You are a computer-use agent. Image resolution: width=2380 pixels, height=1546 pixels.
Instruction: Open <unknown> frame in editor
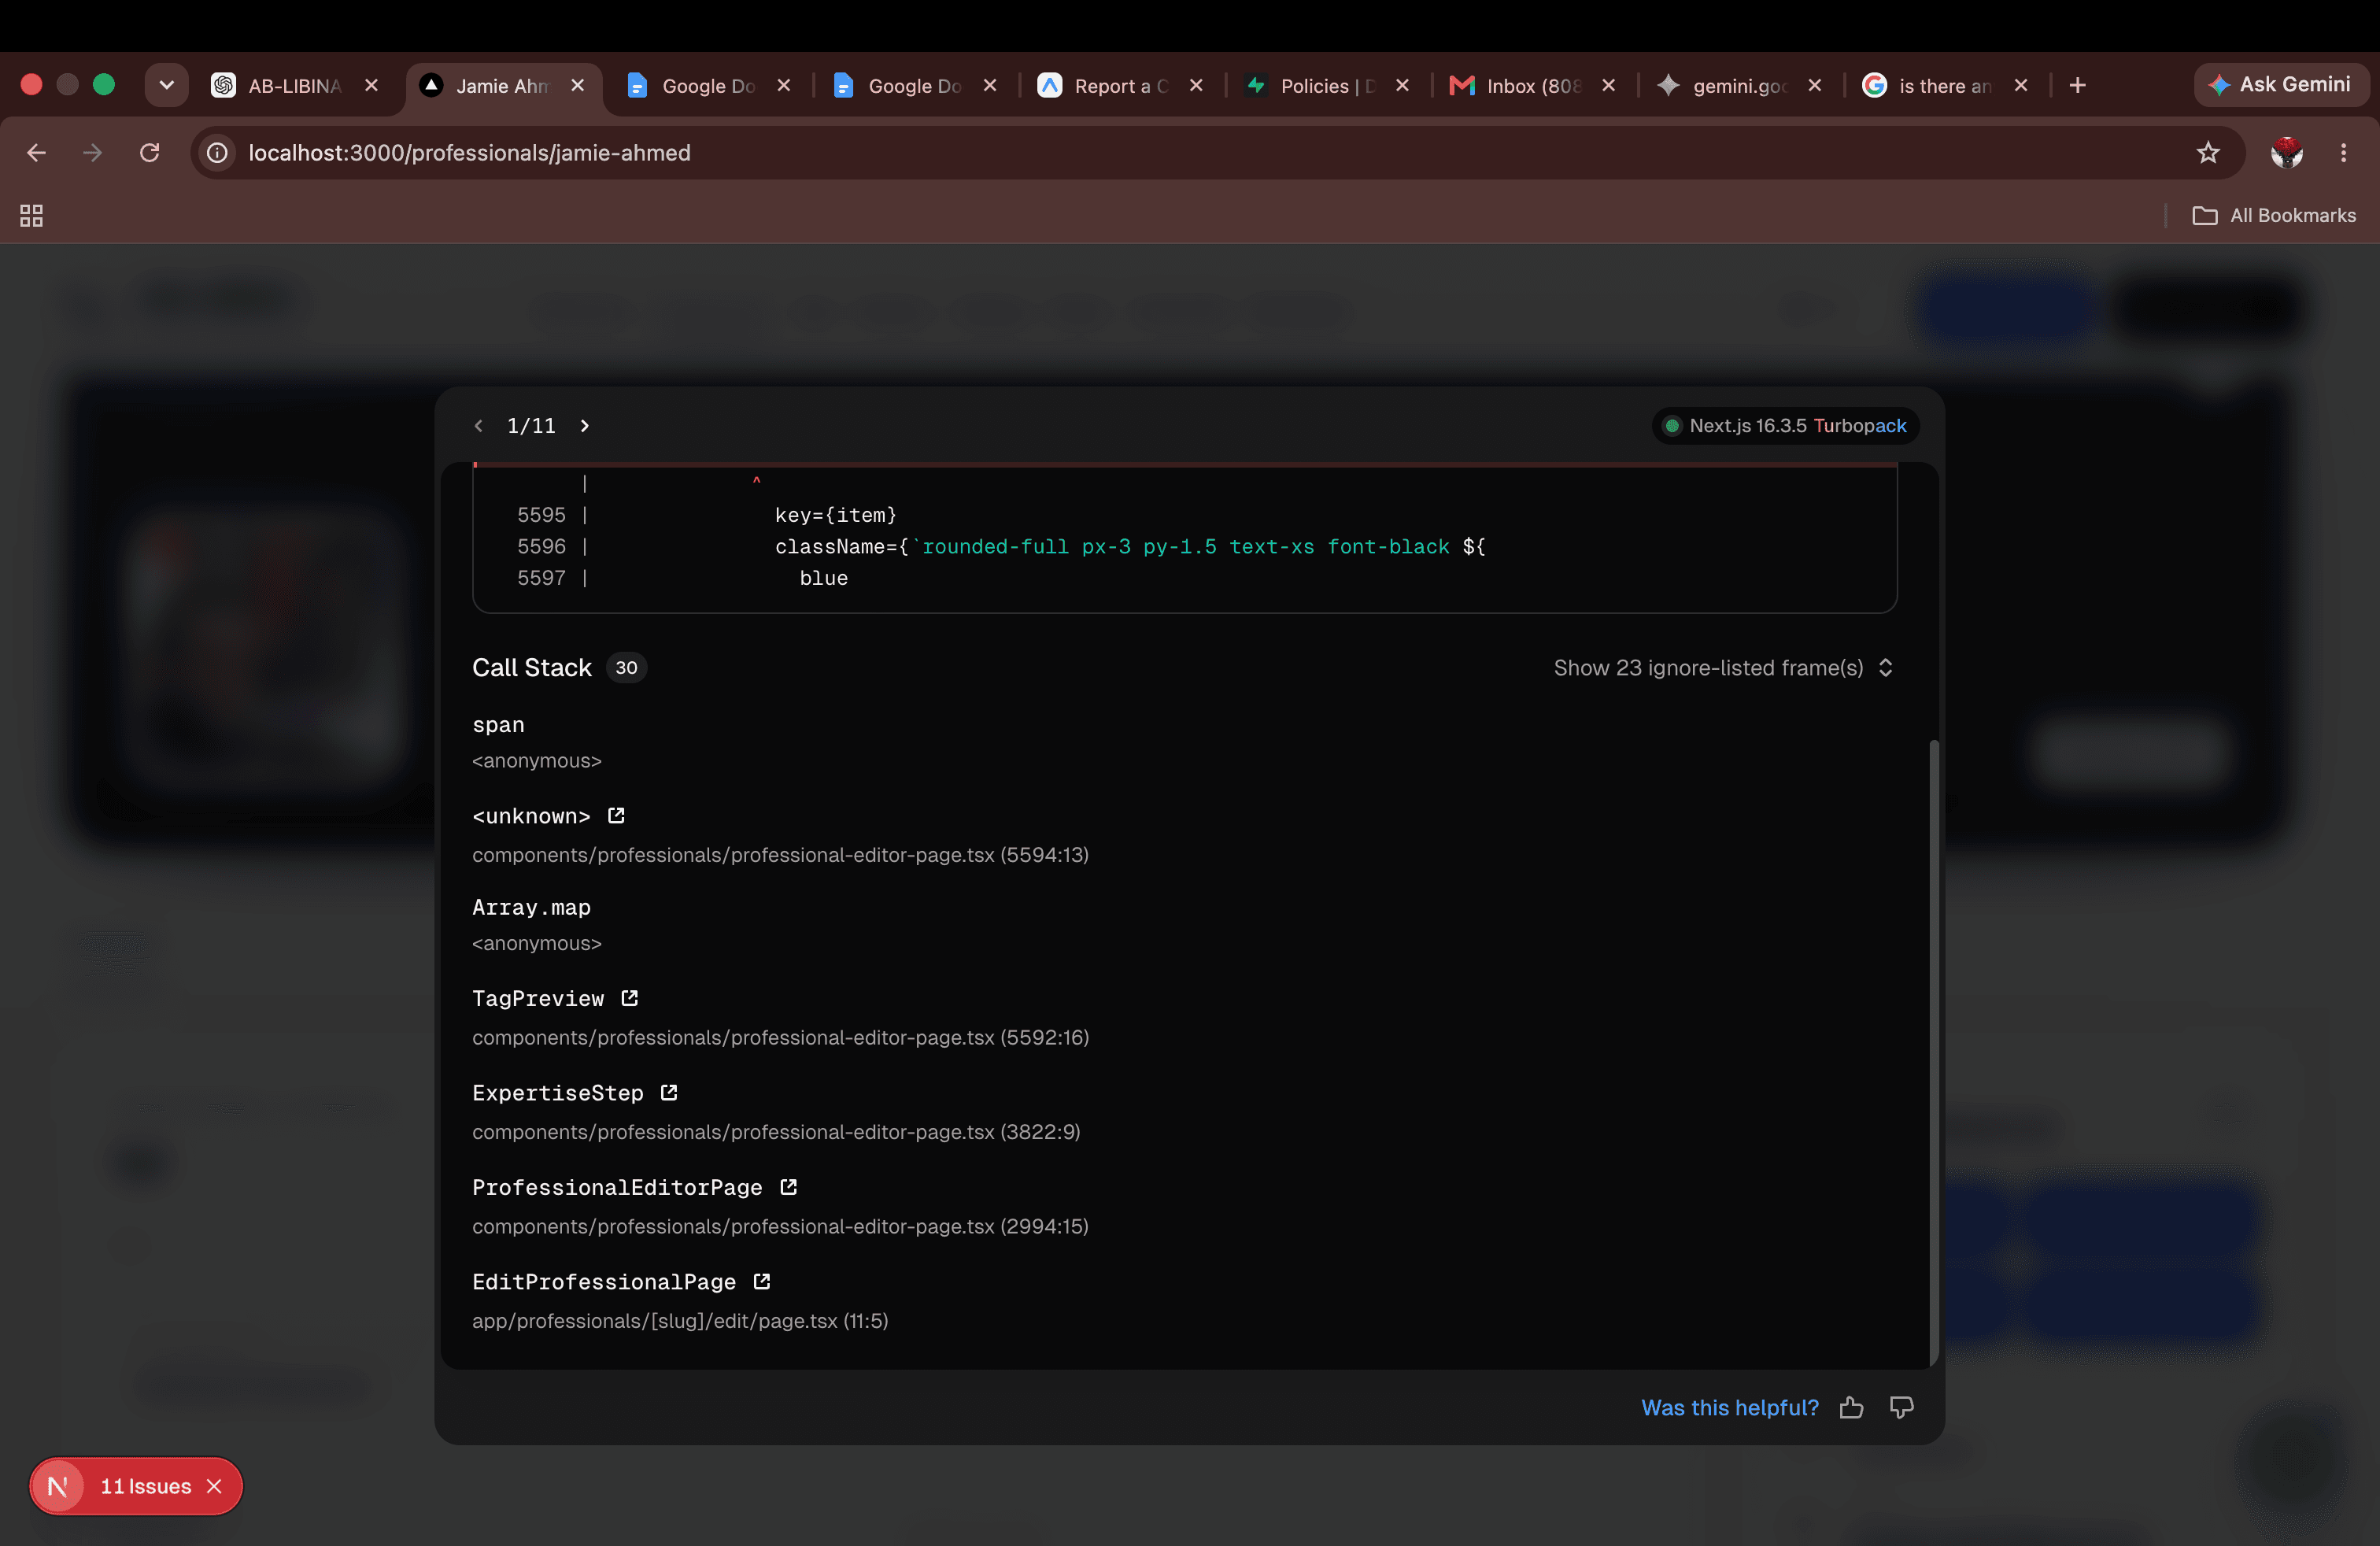point(616,816)
